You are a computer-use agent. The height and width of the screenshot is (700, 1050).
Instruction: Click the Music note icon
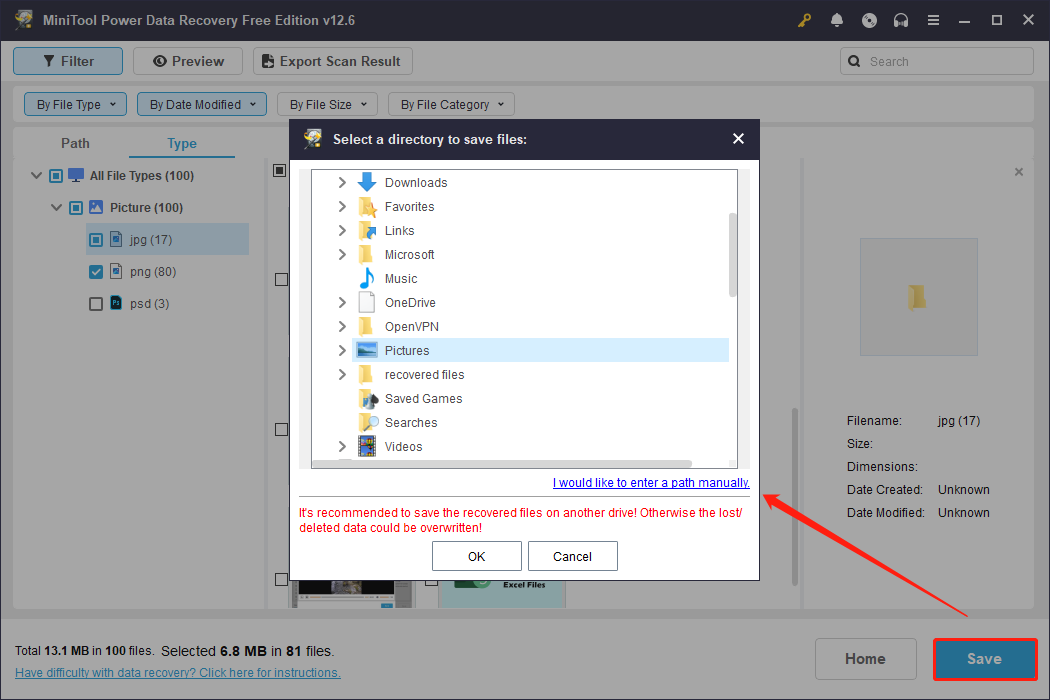(366, 278)
